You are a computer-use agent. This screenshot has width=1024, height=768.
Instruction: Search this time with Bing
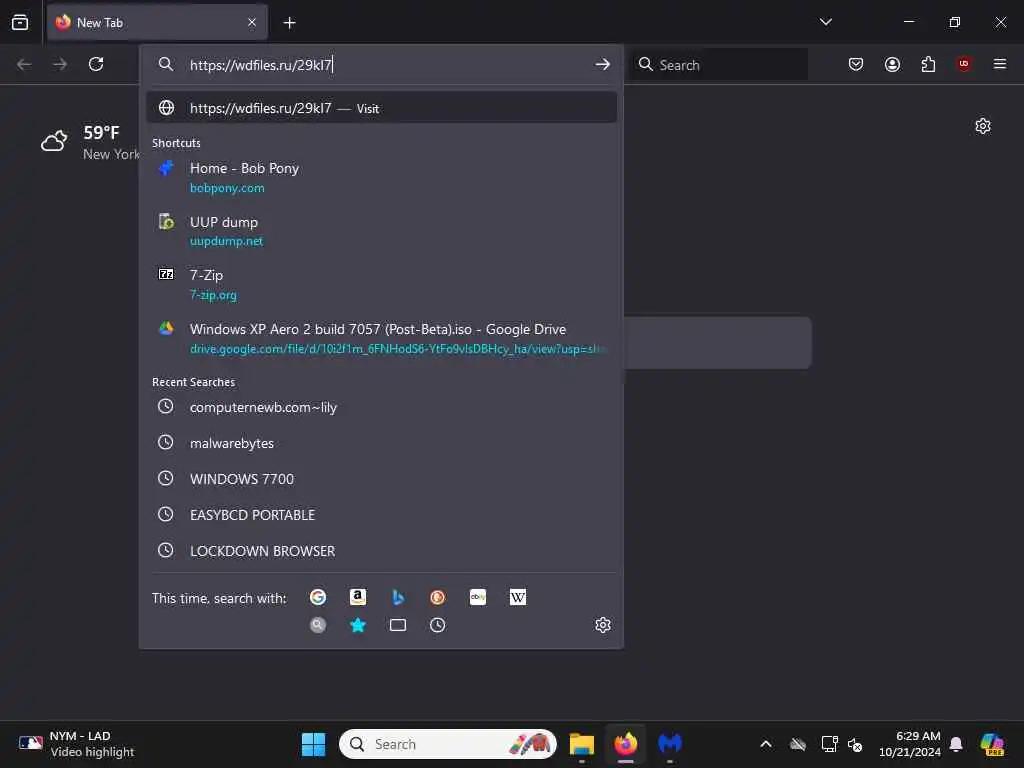coord(398,597)
